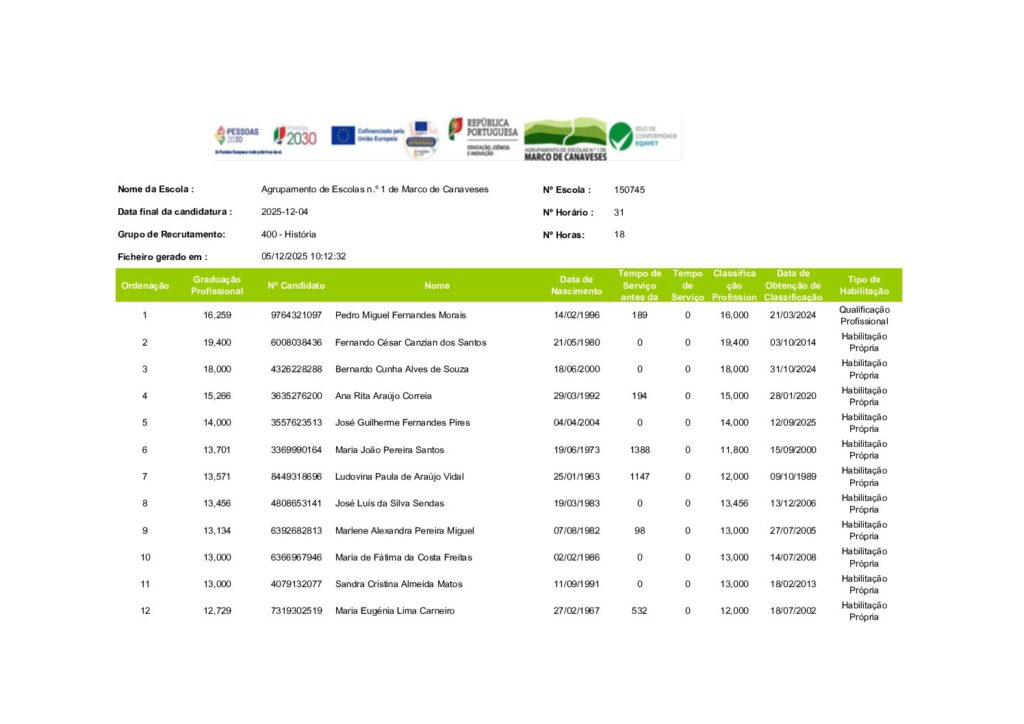Viewport: 1024px width, 724px height.
Task: Click the eTwinning school badge logo
Action: click(x=422, y=137)
